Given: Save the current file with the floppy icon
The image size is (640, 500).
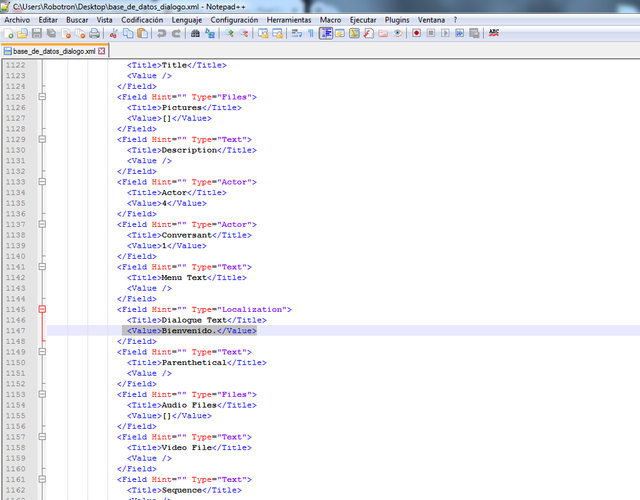Looking at the screenshot, I should [x=37, y=33].
